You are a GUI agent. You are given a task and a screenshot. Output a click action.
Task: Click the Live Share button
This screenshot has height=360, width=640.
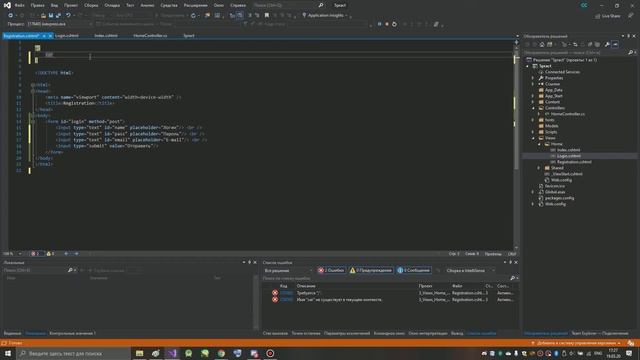(608, 16)
